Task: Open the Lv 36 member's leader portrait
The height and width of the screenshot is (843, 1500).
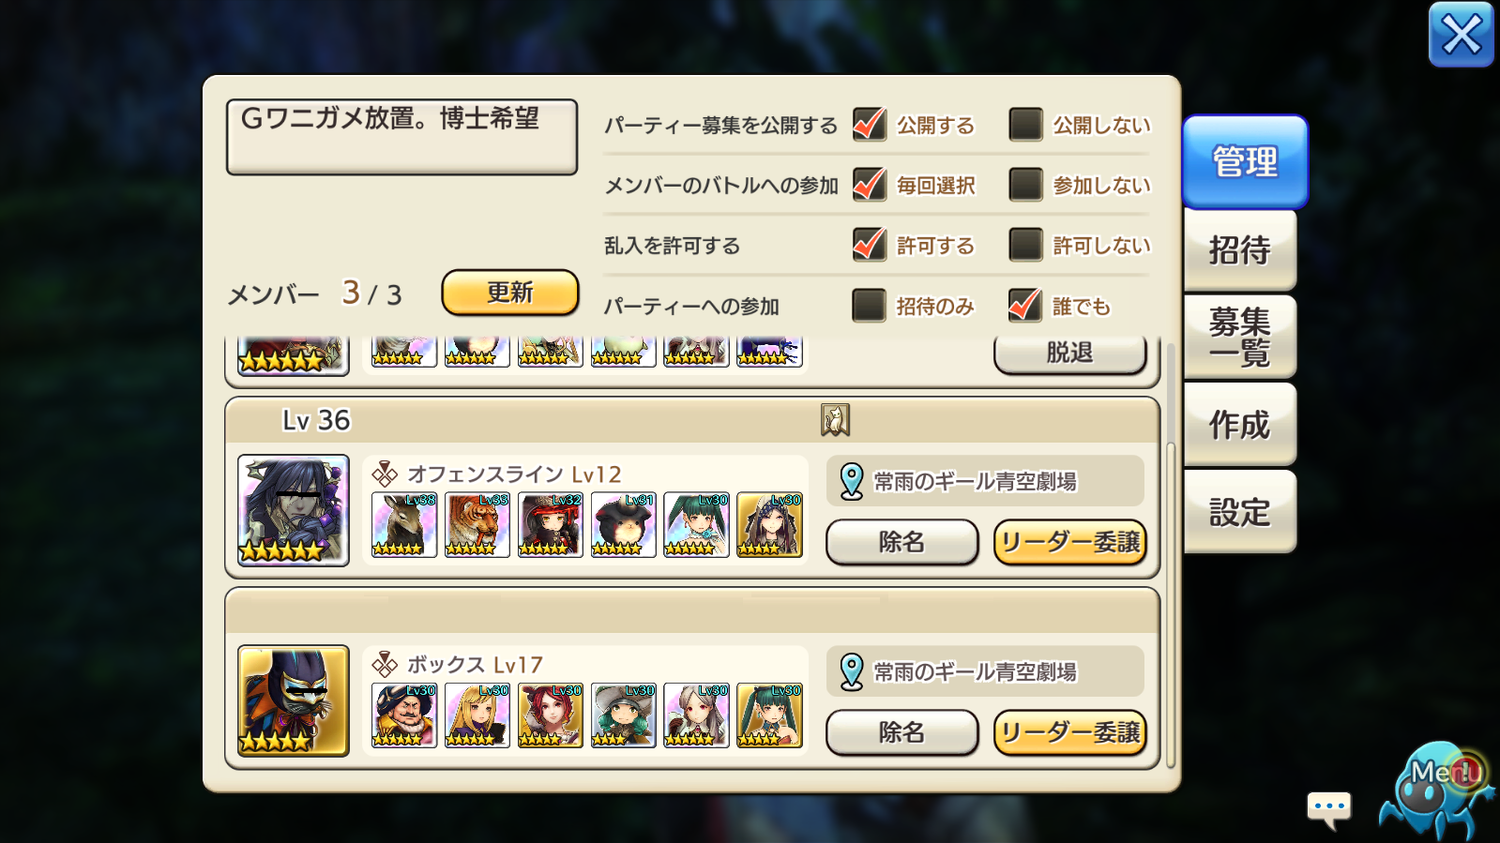Action: [293, 510]
